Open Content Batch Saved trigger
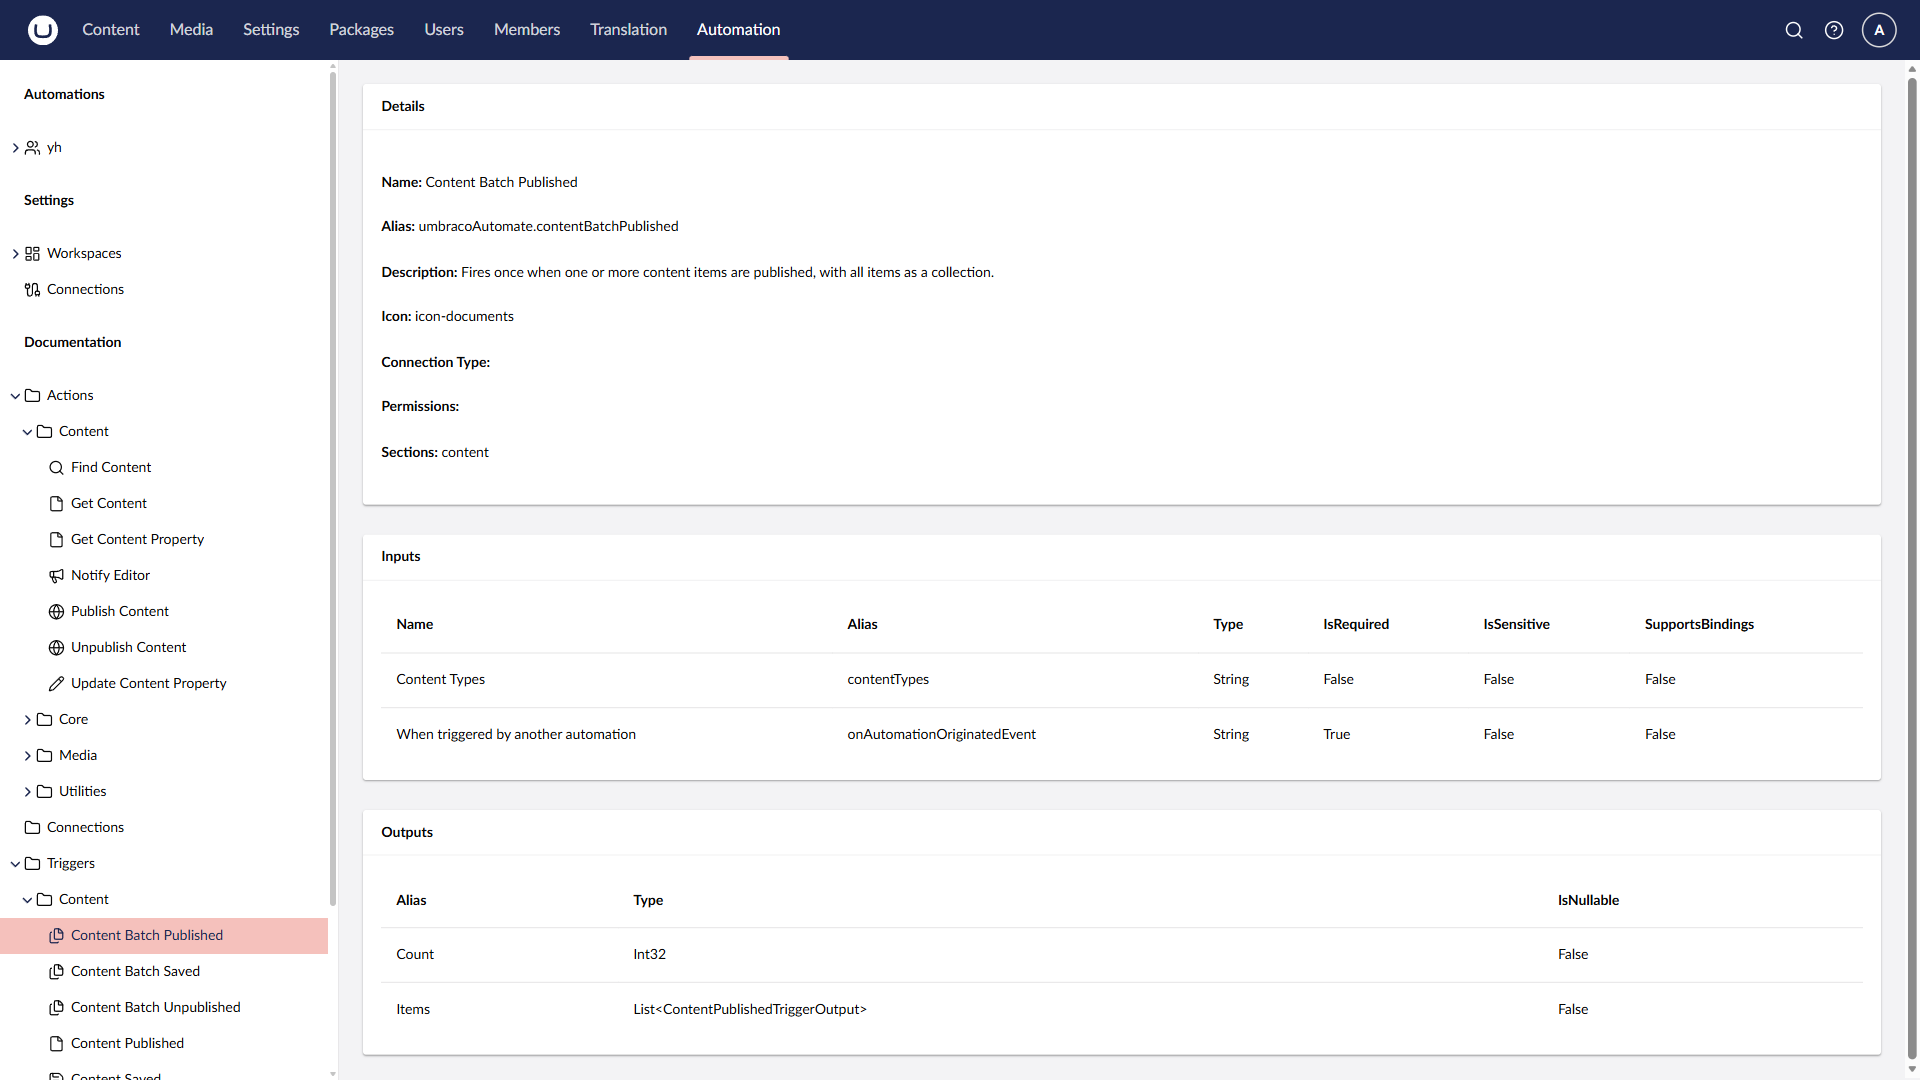The height and width of the screenshot is (1080, 1920). click(135, 972)
